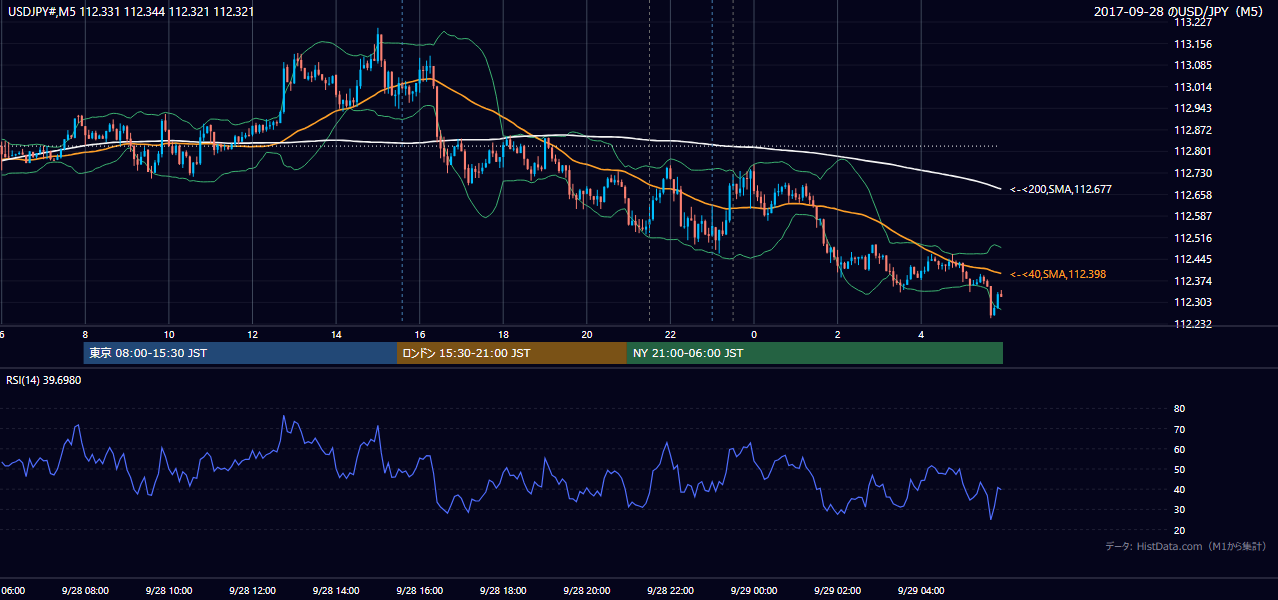This screenshot has width=1278, height=600.
Task: Select the <-<200,SMA,112.677 line label
Action: [1060, 189]
